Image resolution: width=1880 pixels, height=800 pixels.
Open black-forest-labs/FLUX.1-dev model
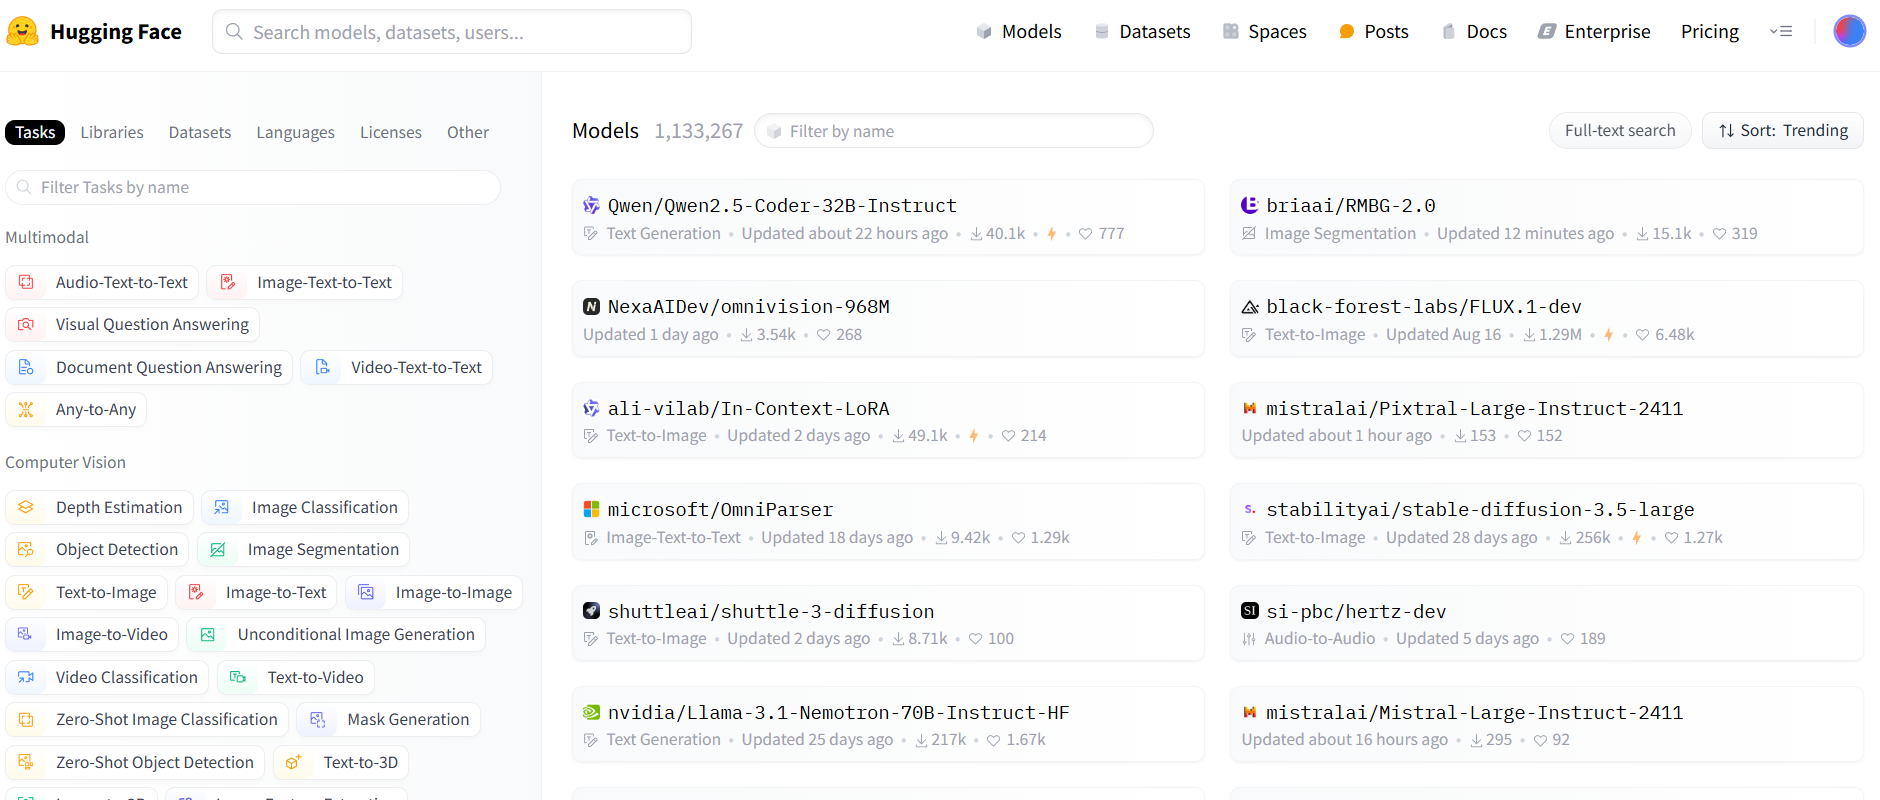[x=1546, y=319]
